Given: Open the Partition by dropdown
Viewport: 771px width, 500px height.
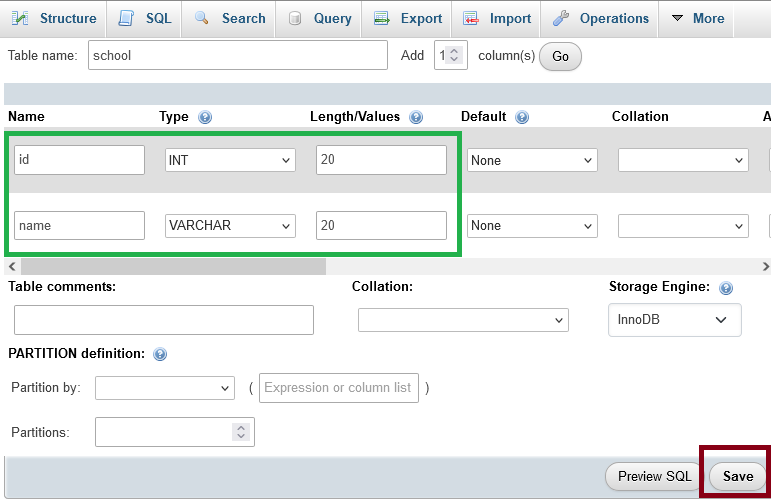Looking at the screenshot, I should 165,388.
